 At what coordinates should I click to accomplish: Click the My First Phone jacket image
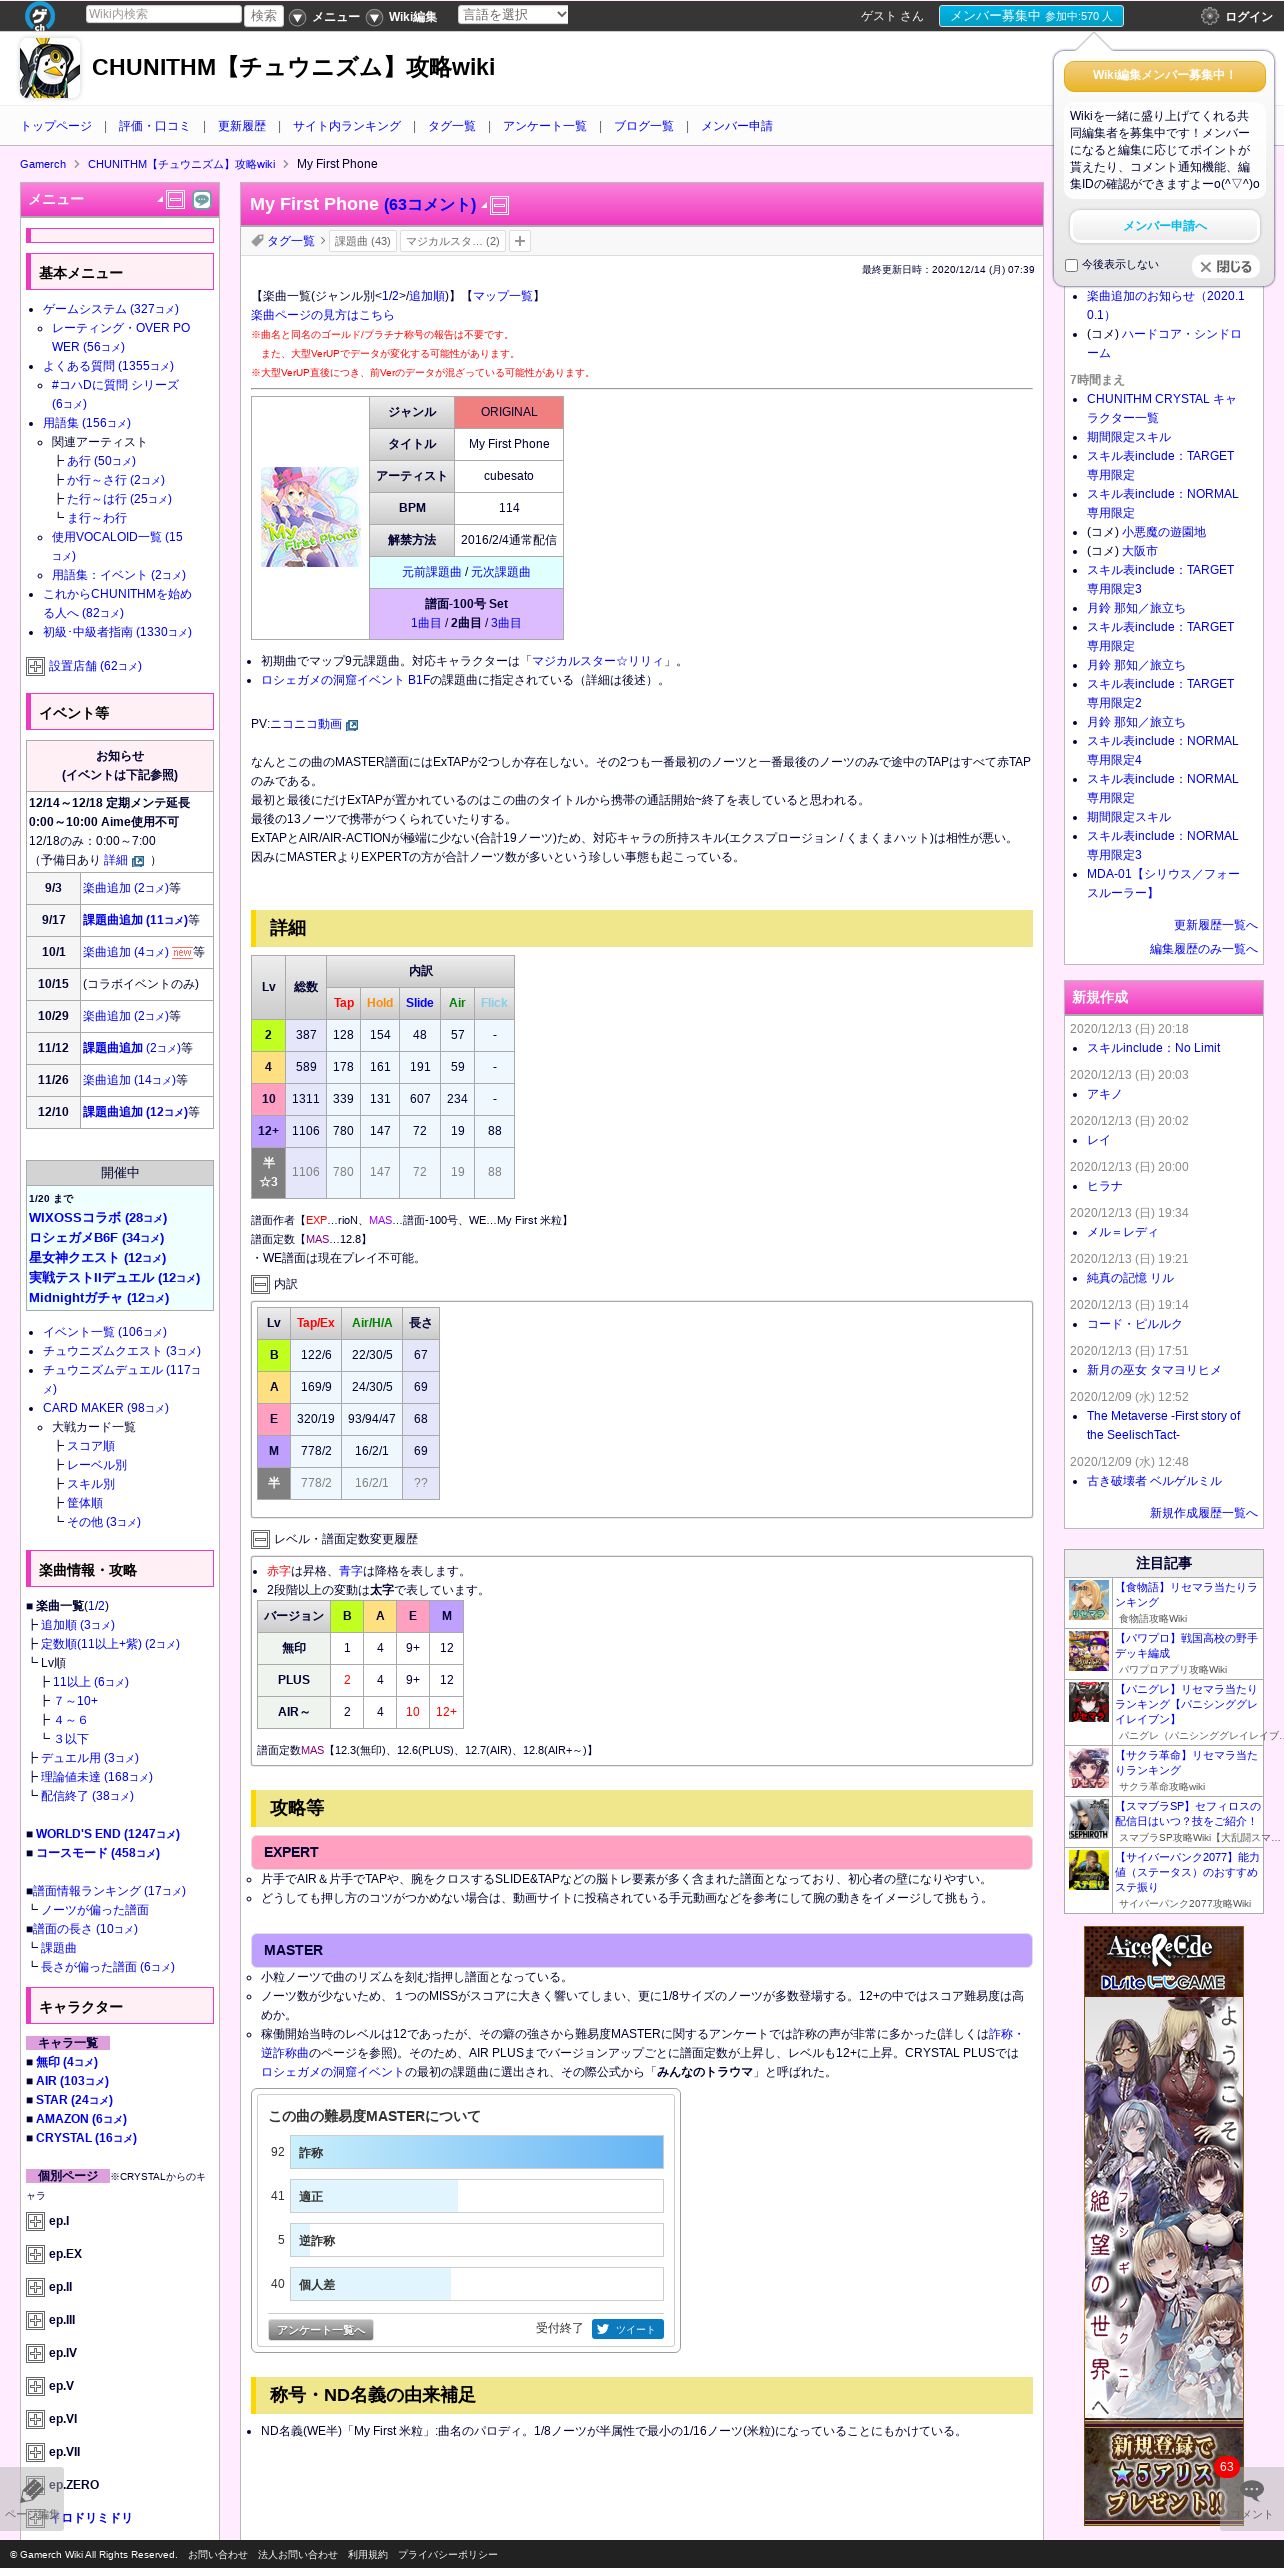click(x=310, y=517)
